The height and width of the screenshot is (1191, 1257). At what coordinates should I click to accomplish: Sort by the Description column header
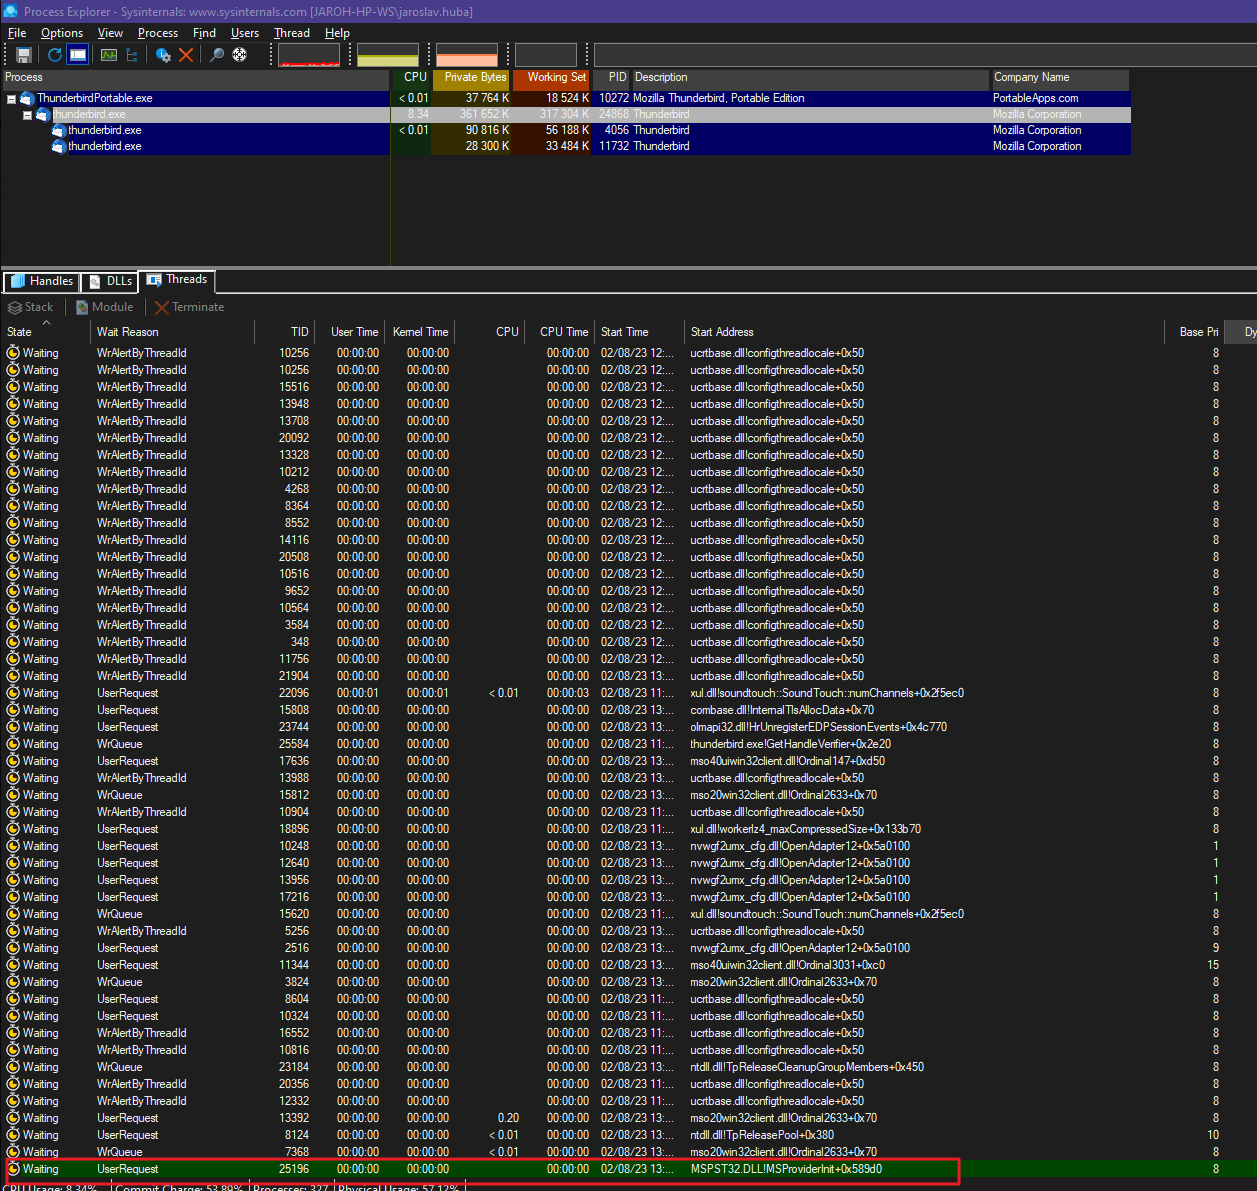(810, 78)
